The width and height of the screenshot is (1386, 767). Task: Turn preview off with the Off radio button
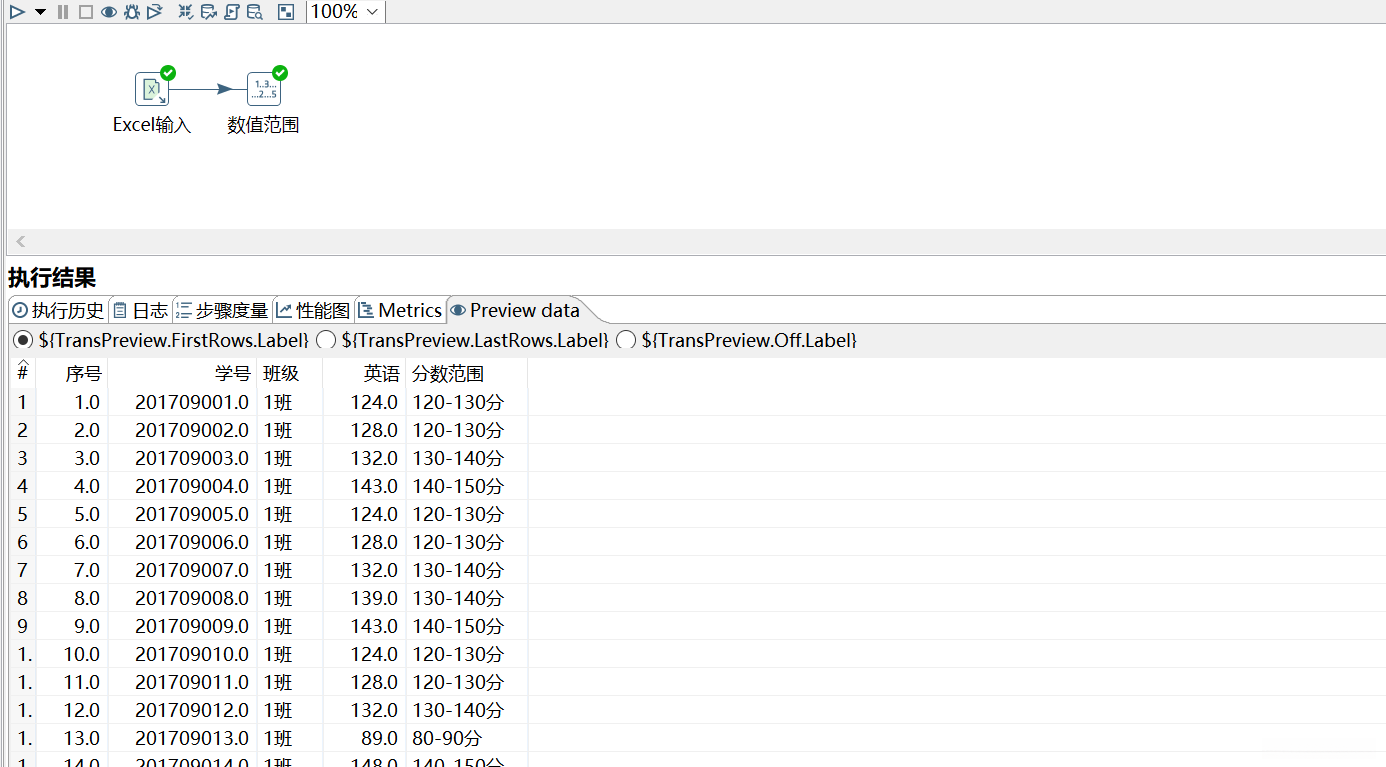pos(626,340)
